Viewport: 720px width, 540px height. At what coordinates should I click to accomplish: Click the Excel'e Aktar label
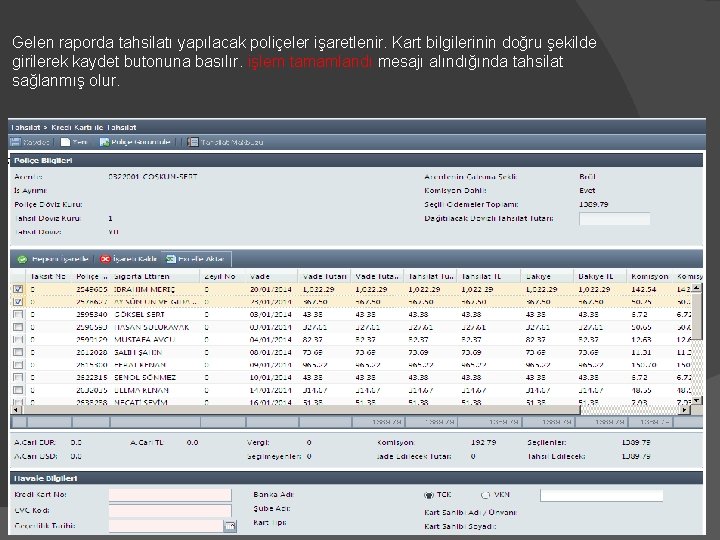pos(201,259)
